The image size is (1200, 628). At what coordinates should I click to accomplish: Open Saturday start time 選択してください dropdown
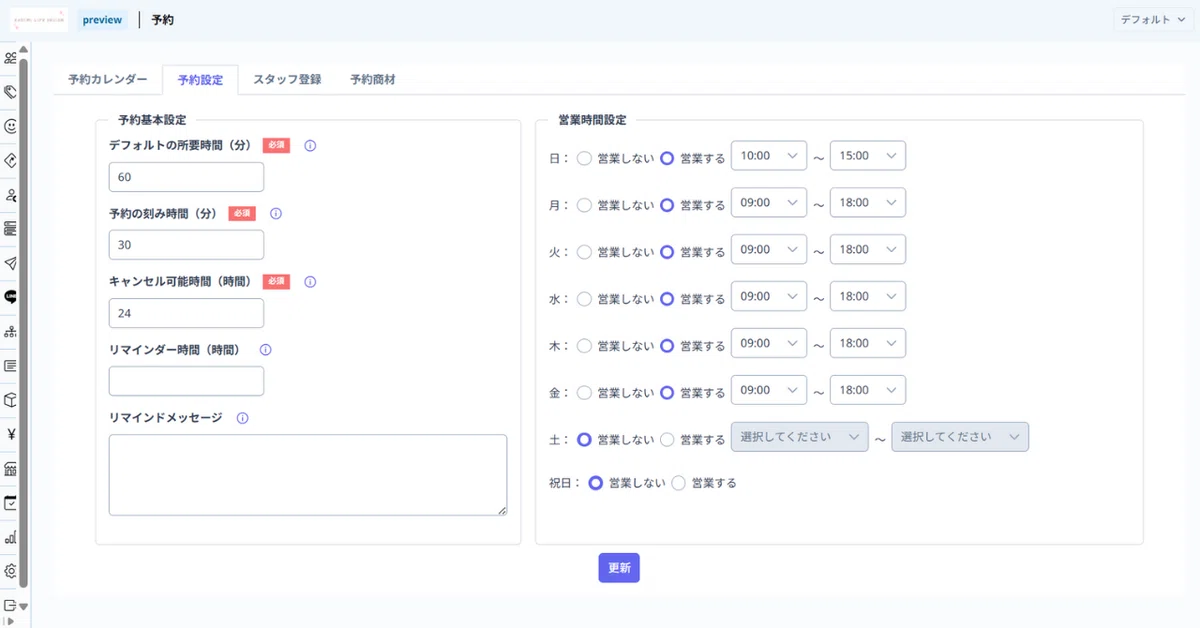[800, 437]
